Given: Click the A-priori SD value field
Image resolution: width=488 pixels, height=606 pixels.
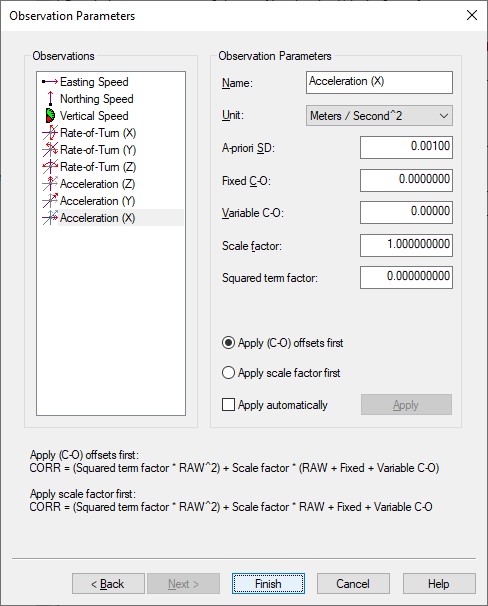Looking at the screenshot, I should [x=406, y=147].
